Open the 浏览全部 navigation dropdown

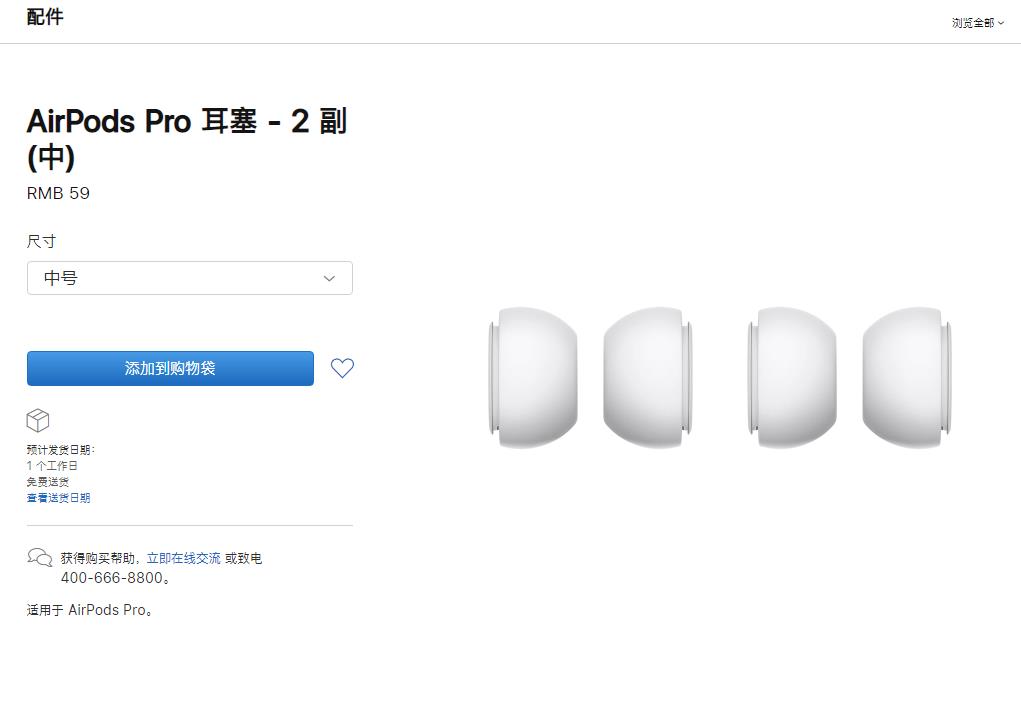(x=977, y=22)
